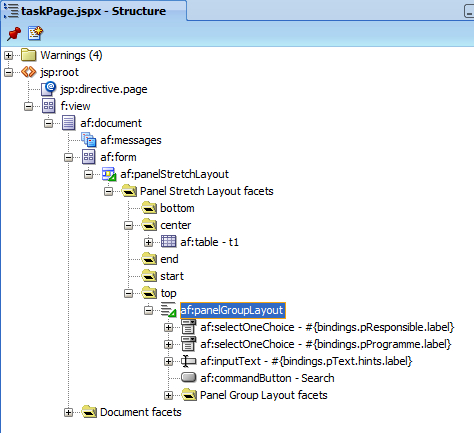
Task: Collapse the center facet
Action: (129, 225)
